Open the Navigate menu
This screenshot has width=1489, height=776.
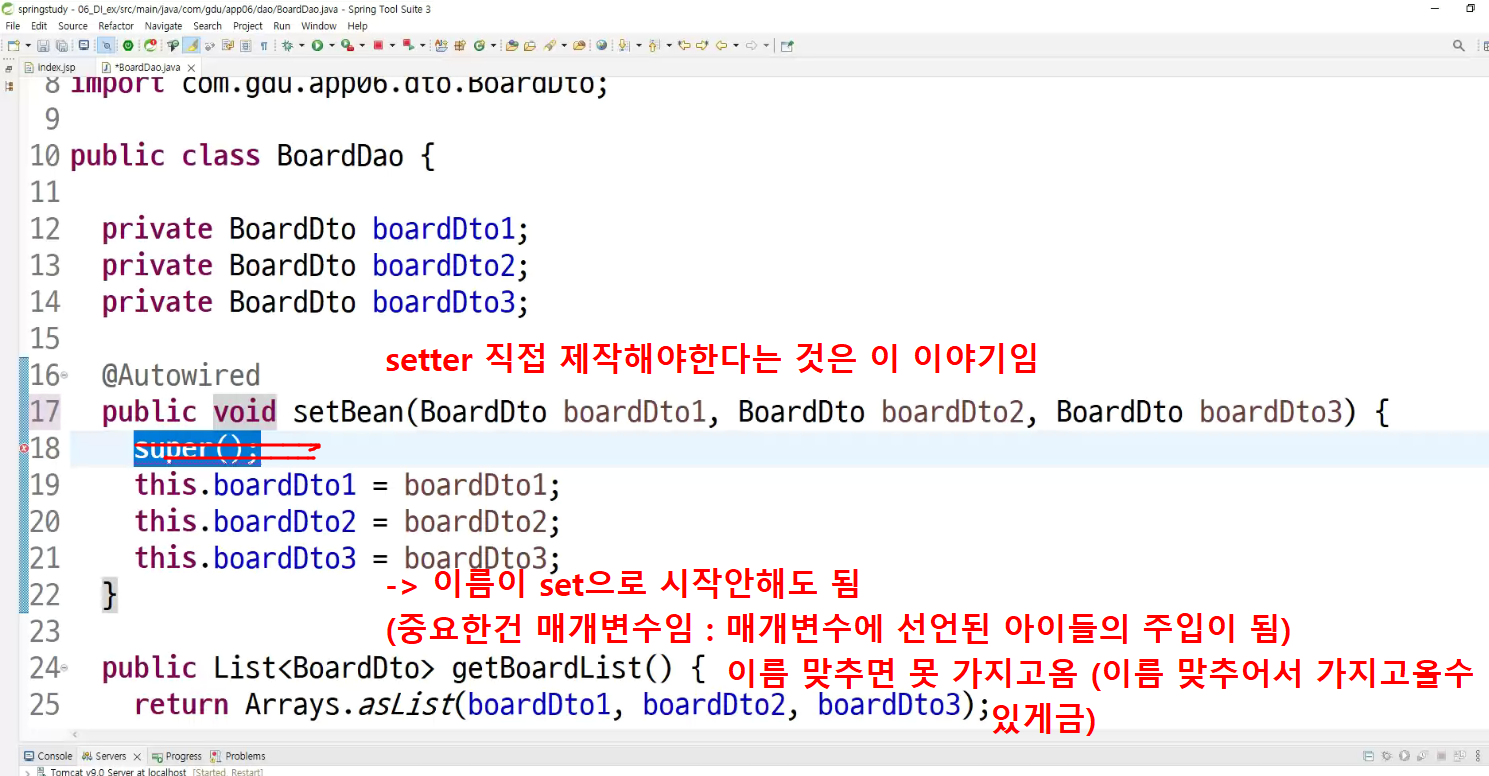[163, 26]
